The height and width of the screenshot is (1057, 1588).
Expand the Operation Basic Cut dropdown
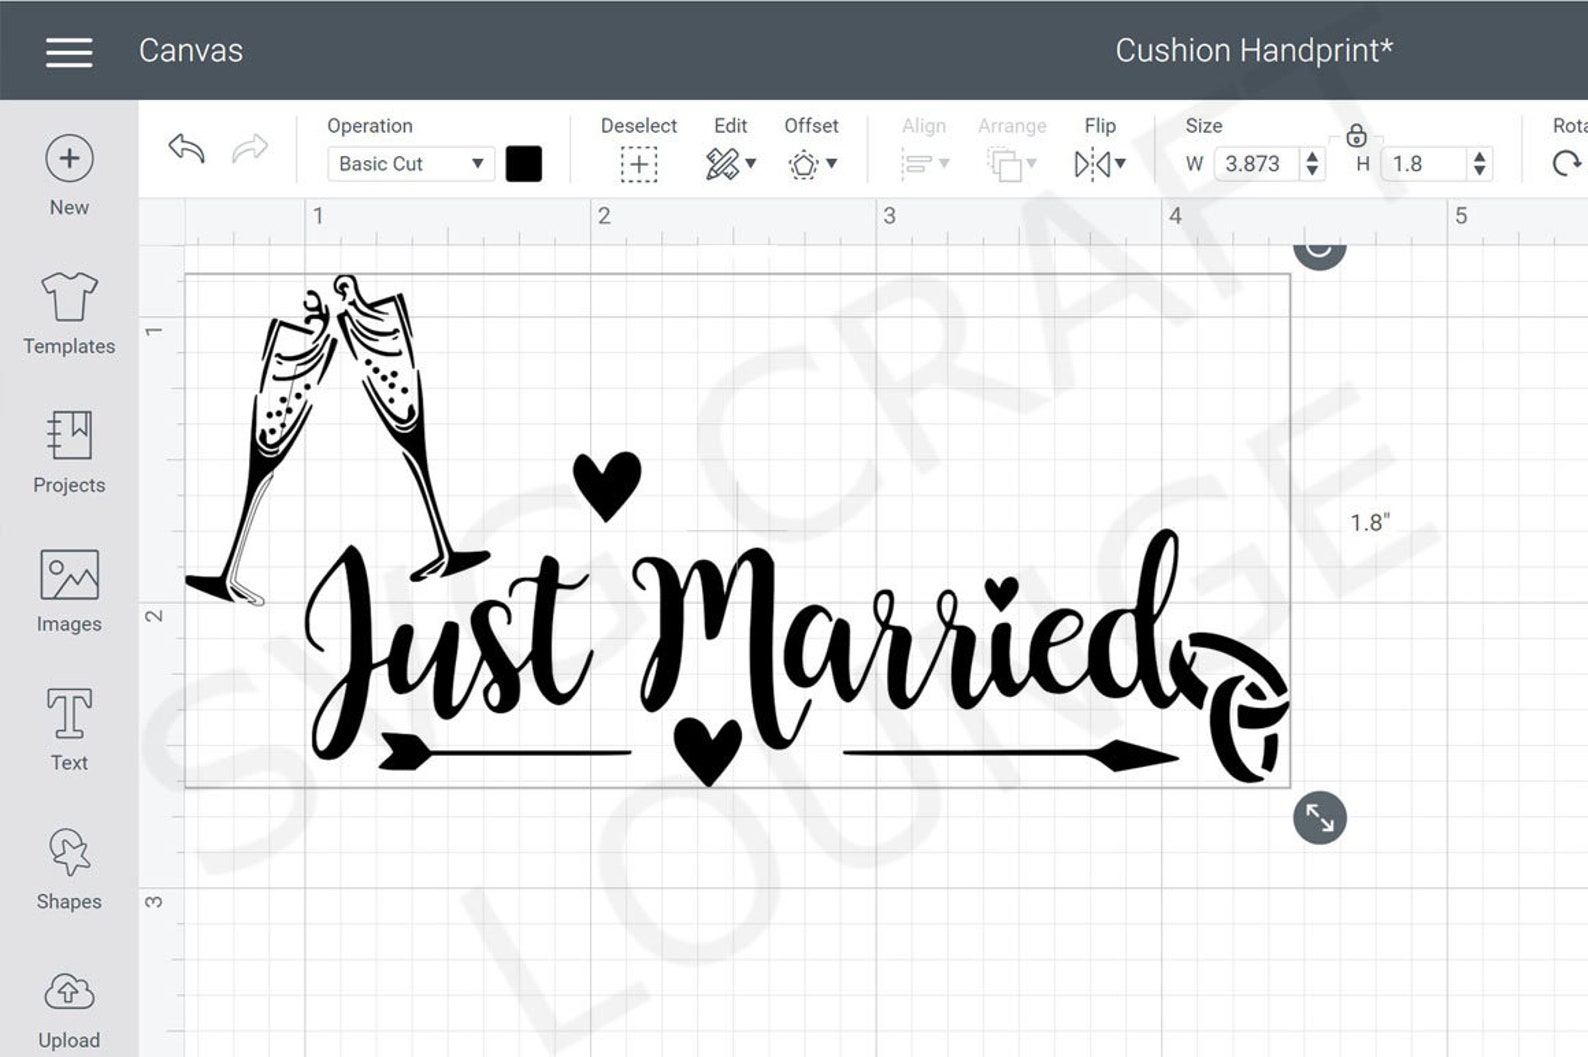click(410, 164)
